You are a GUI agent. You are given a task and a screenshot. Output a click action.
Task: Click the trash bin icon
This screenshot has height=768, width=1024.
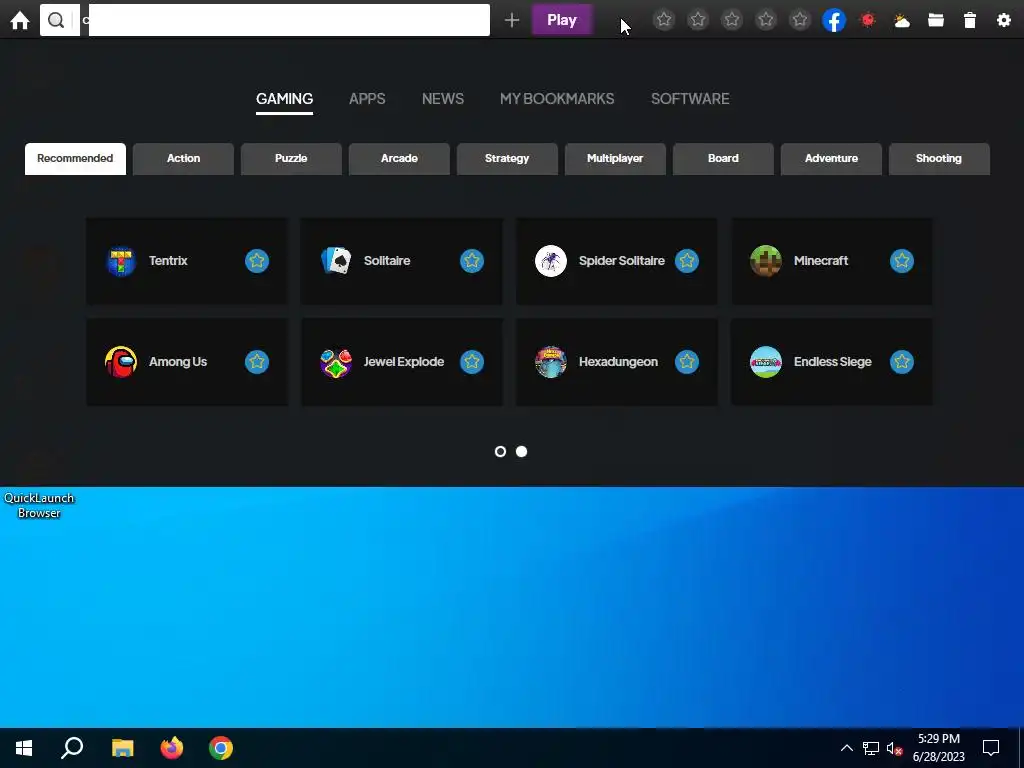[970, 20]
